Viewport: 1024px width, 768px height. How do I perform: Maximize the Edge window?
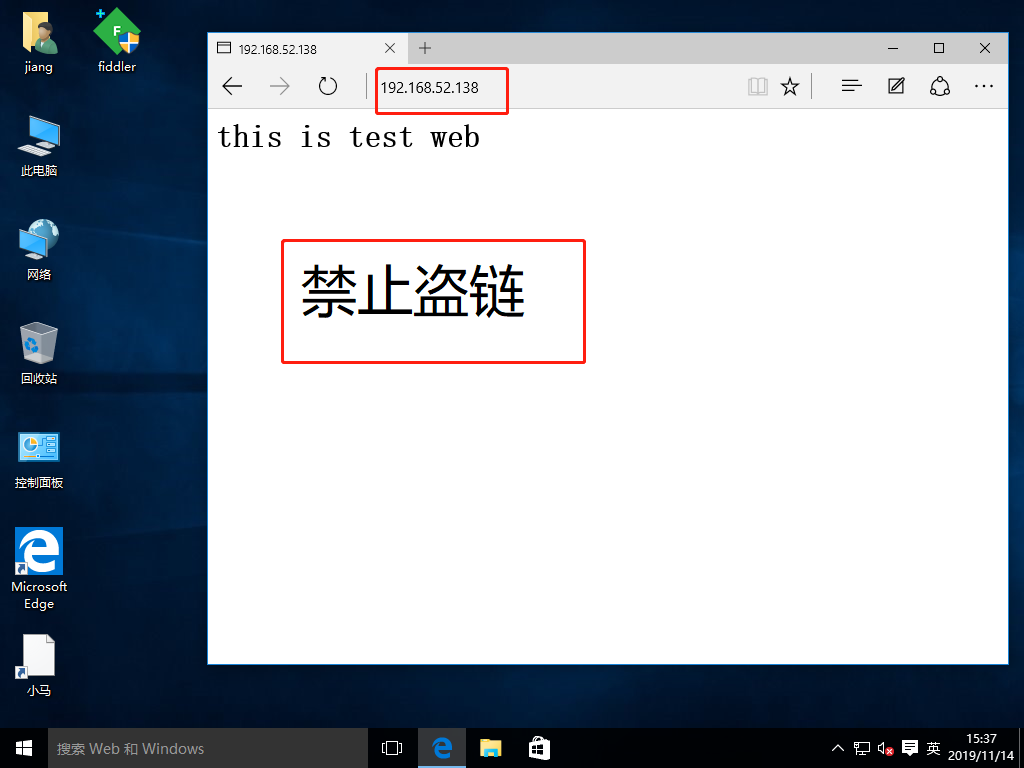click(939, 48)
